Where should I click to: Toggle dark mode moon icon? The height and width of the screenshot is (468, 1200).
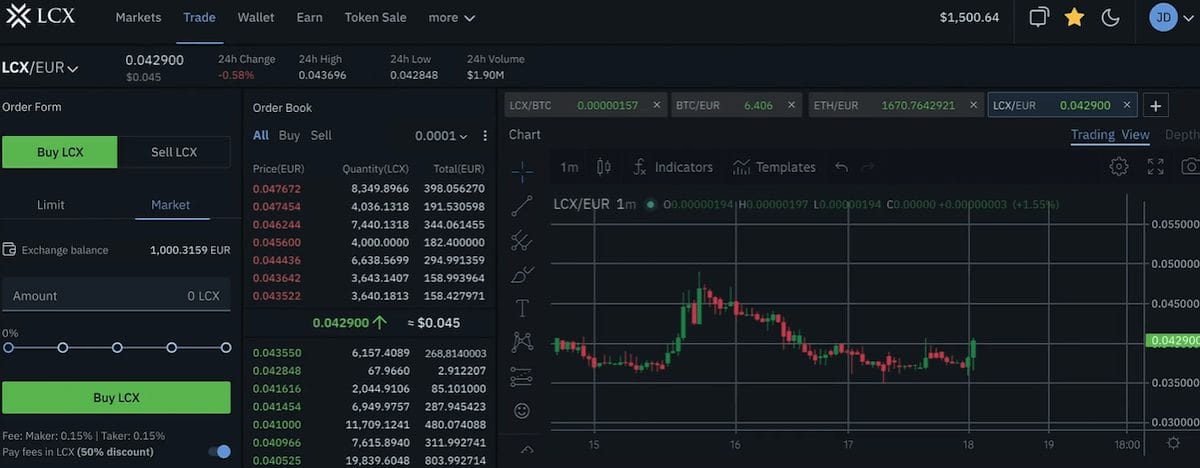pyautogui.click(x=1110, y=17)
